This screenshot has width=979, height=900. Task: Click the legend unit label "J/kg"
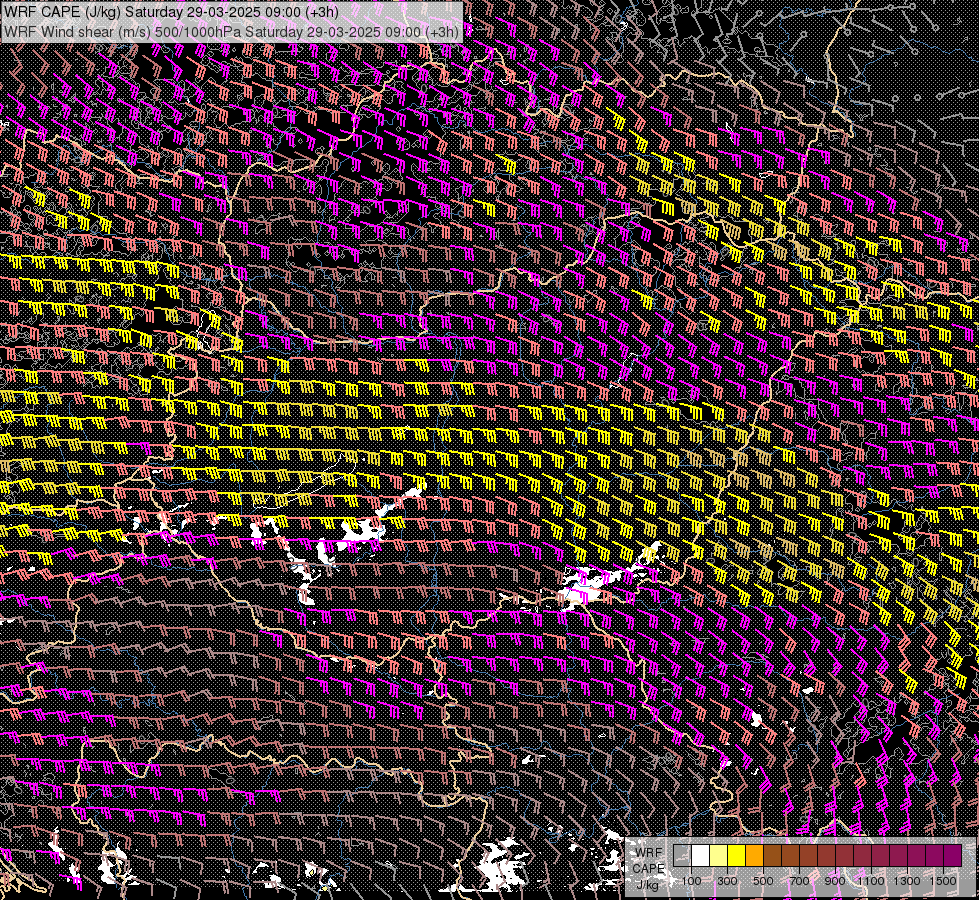pyautogui.click(x=647, y=885)
